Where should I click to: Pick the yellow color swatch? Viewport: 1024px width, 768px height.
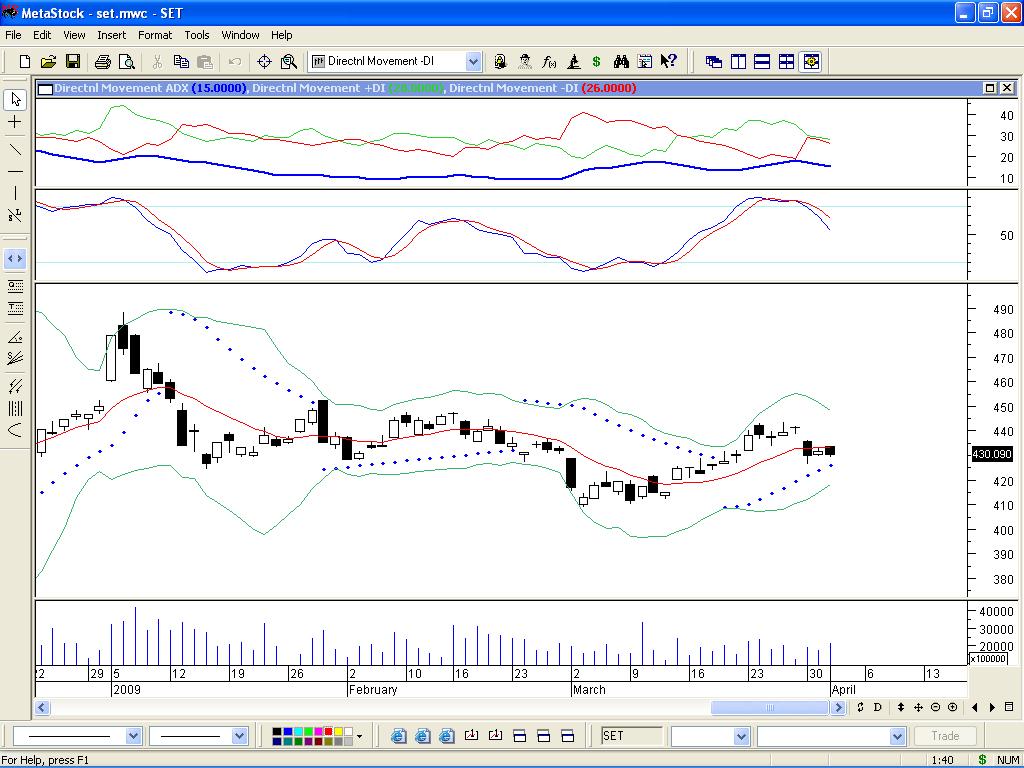click(x=338, y=731)
